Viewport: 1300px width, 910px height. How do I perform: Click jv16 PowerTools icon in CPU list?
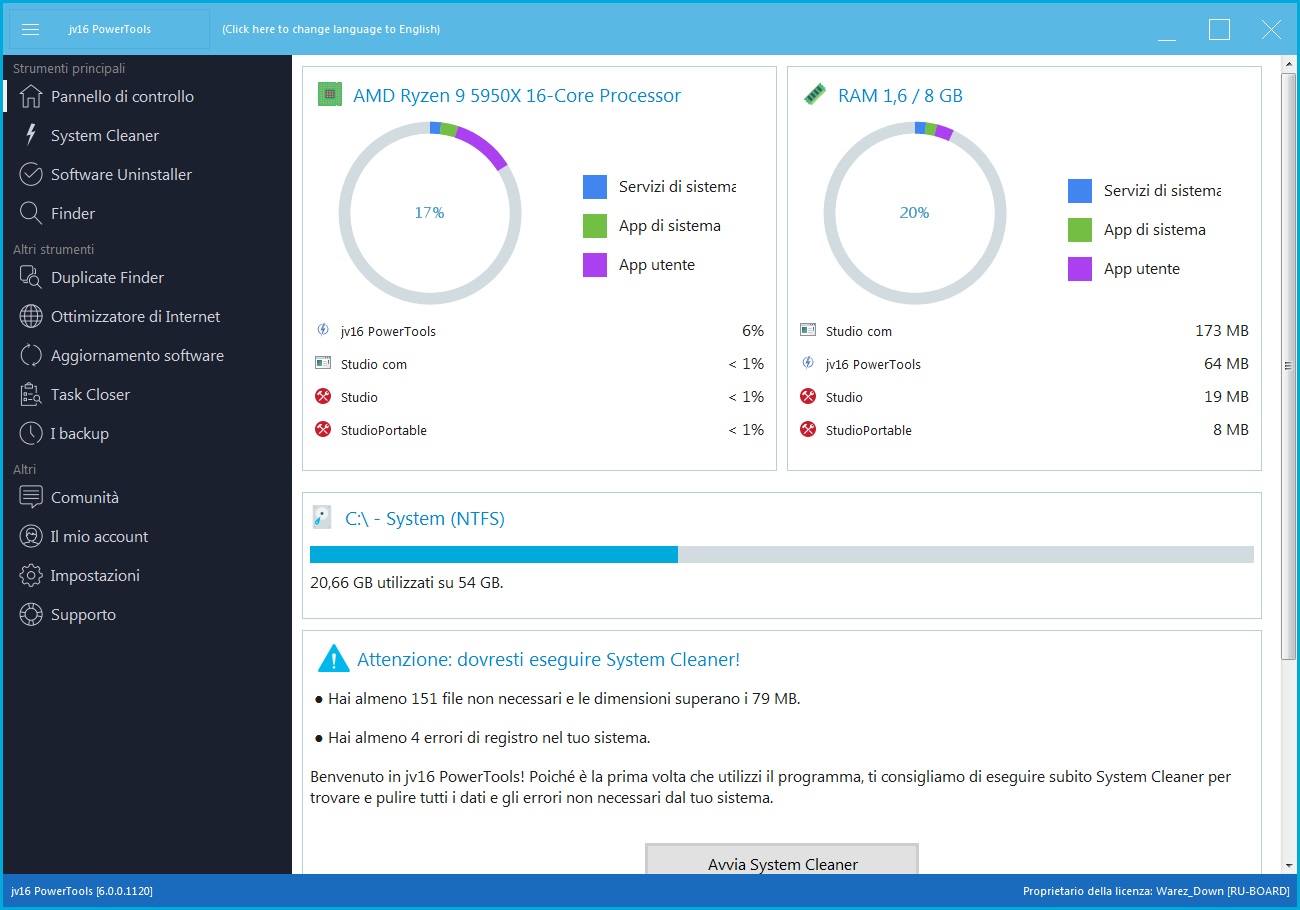tap(323, 329)
